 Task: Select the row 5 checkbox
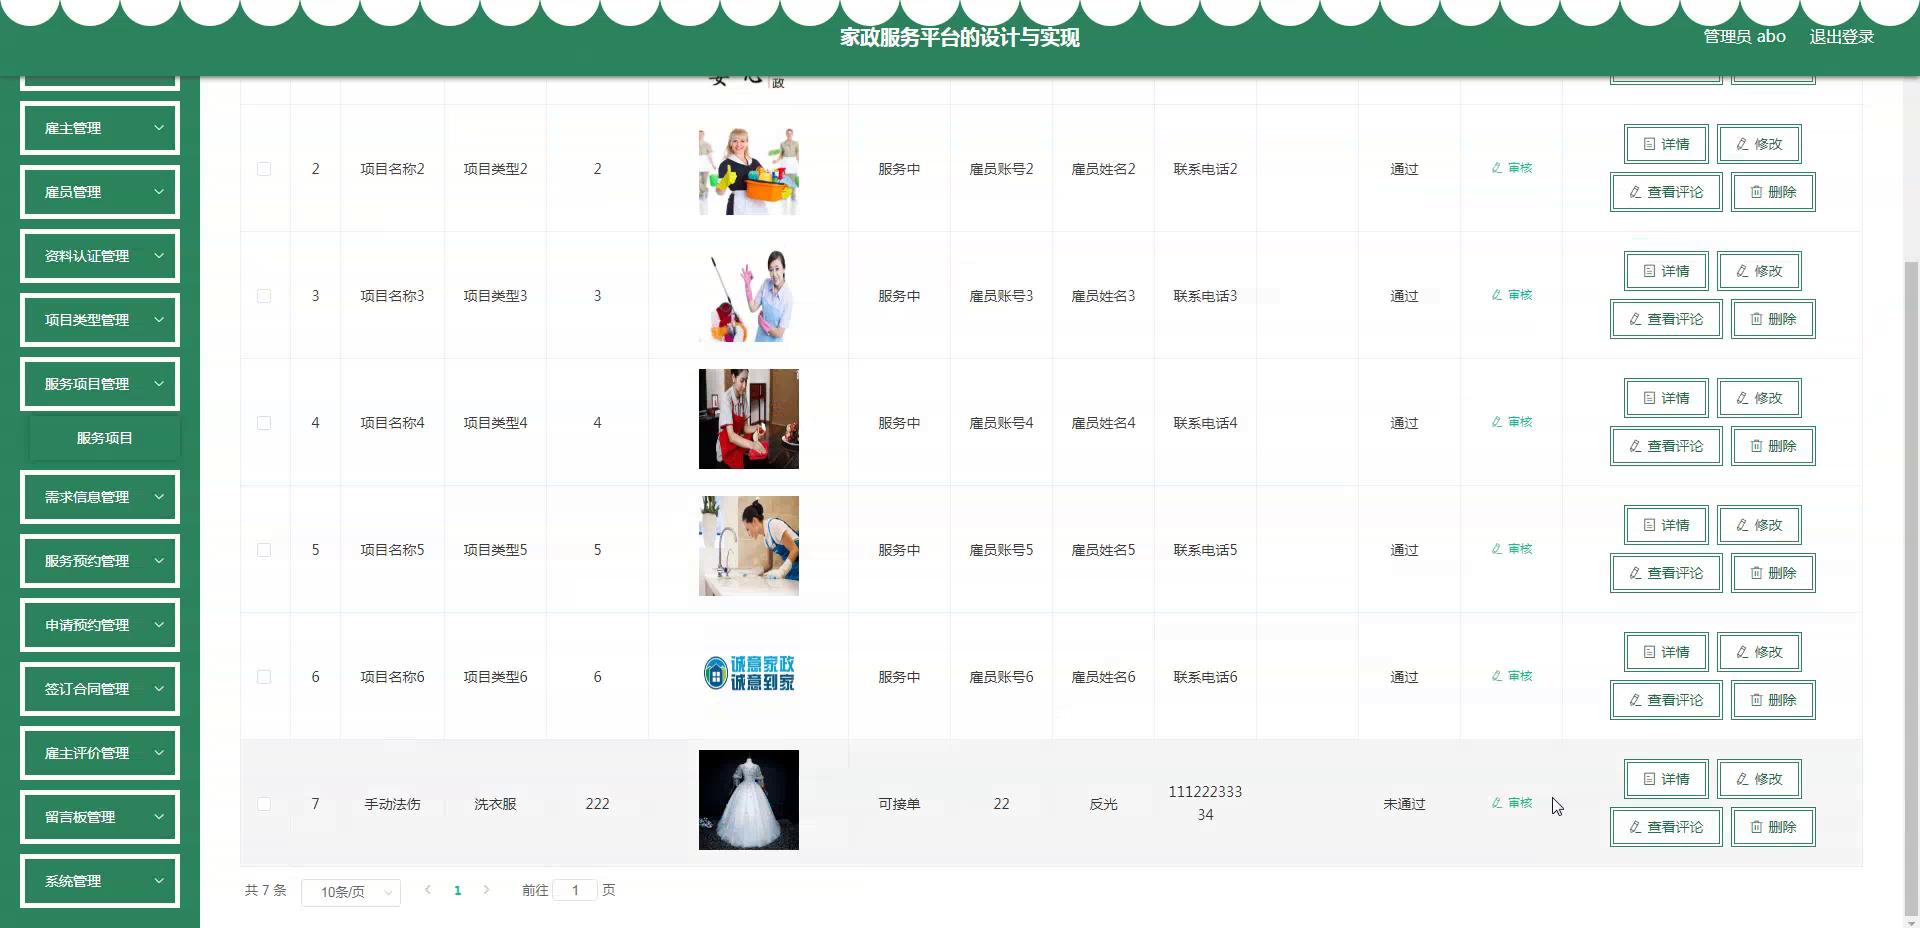264,550
